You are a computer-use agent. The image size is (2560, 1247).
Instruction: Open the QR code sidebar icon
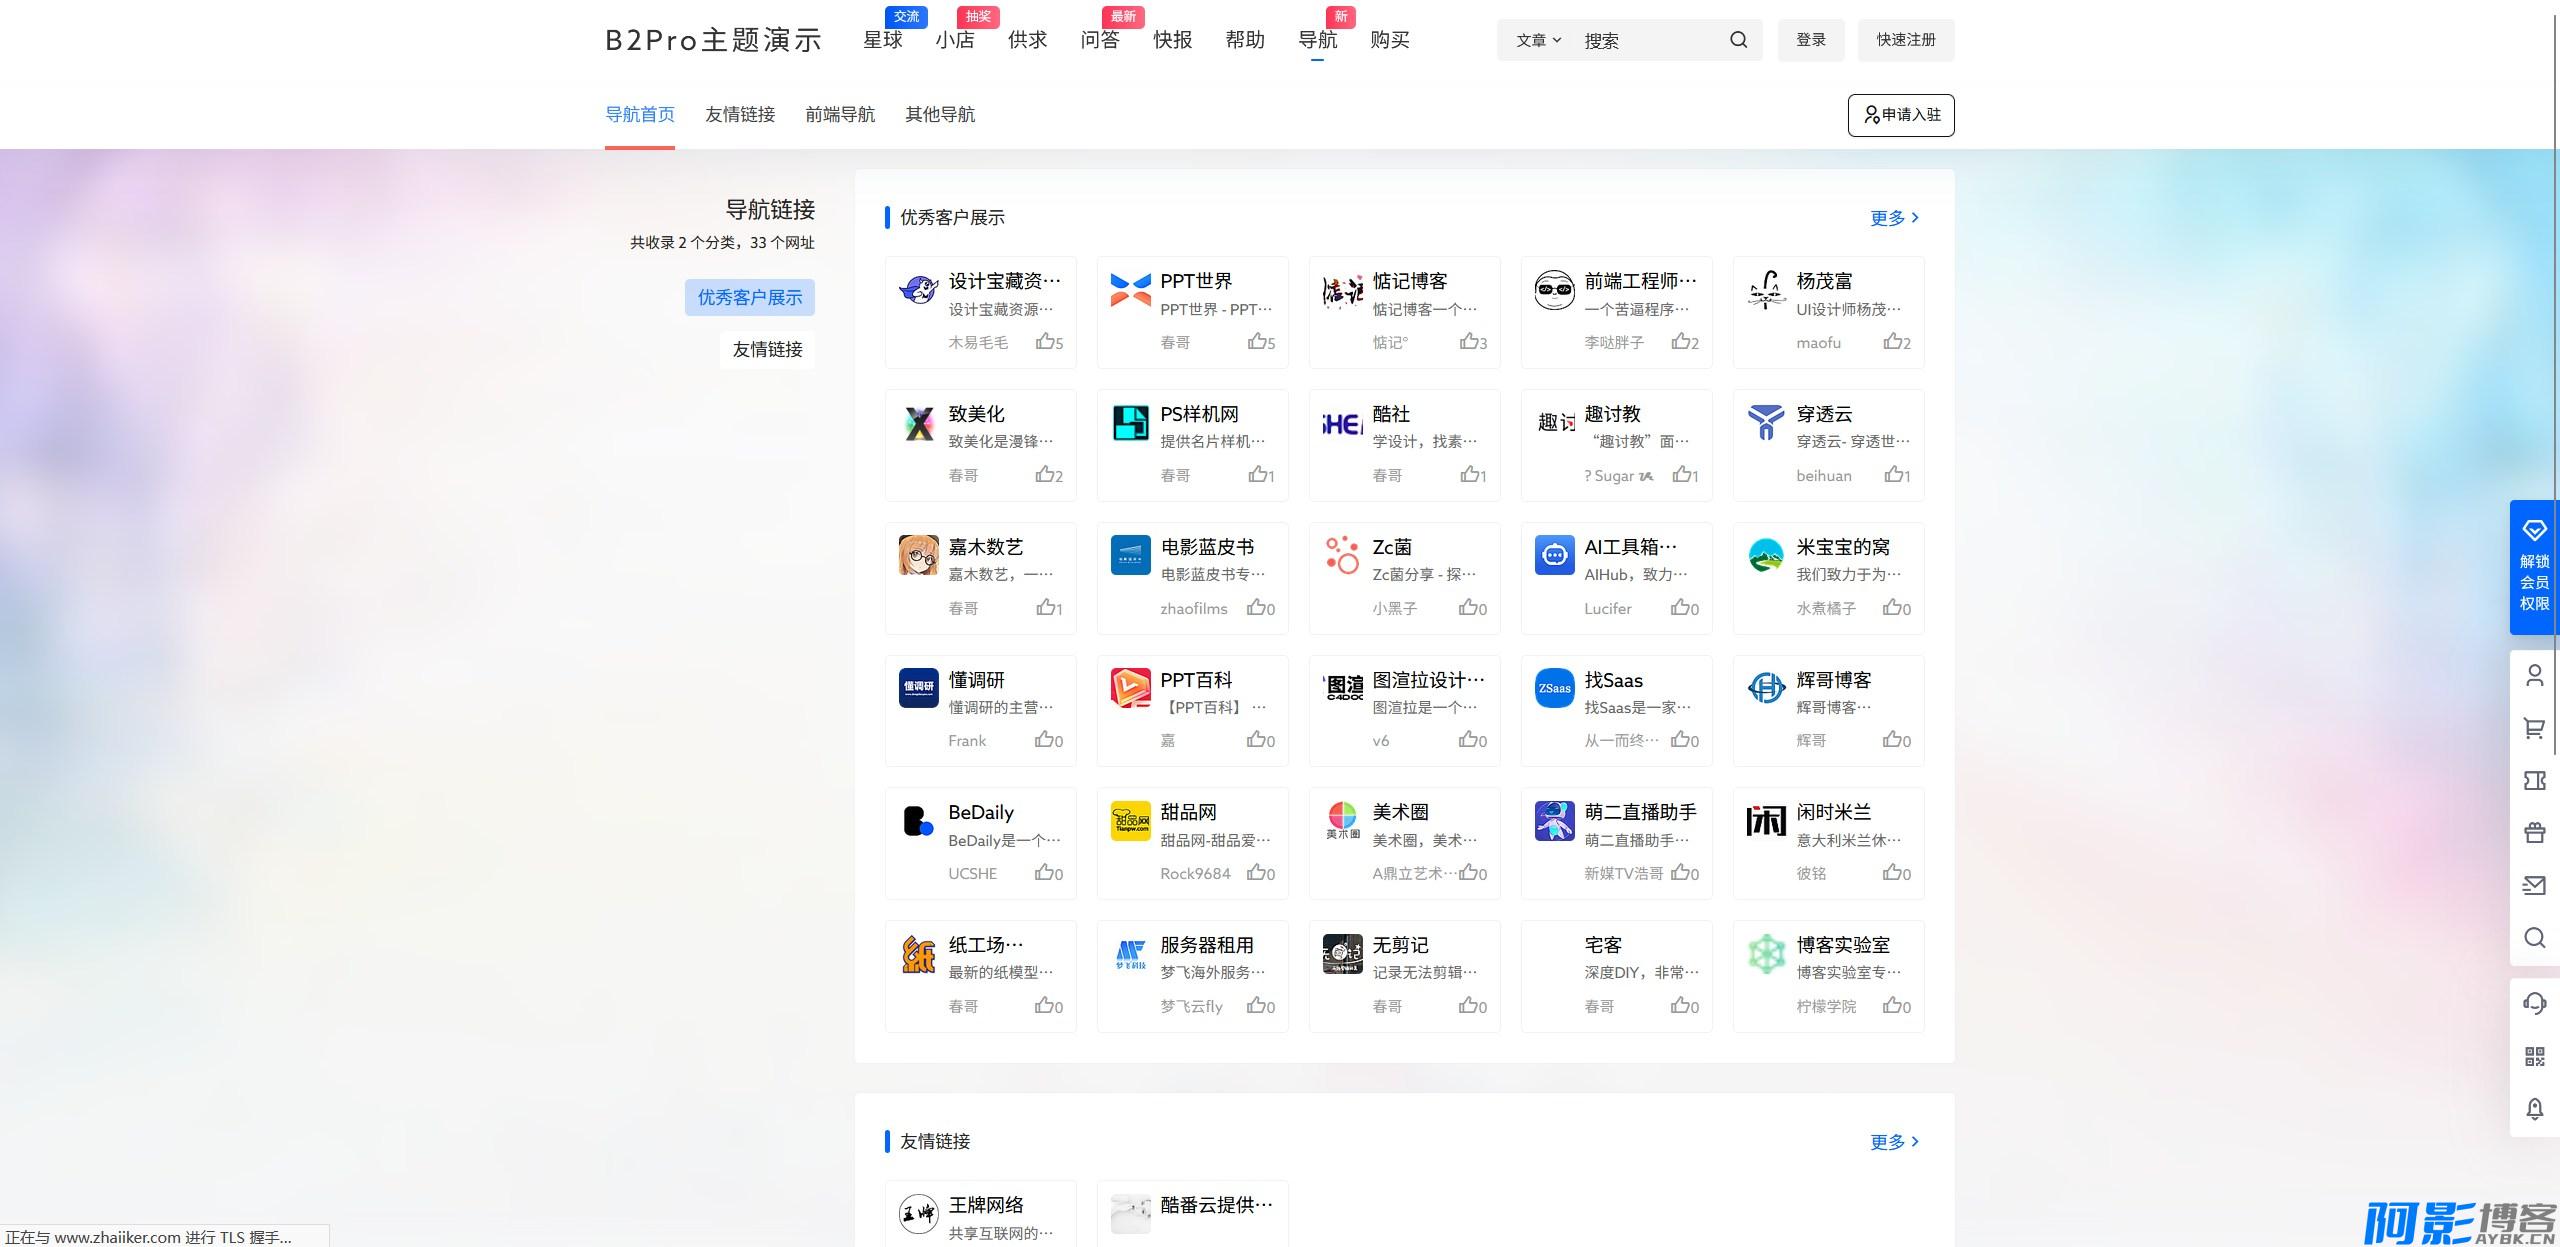point(2534,1056)
